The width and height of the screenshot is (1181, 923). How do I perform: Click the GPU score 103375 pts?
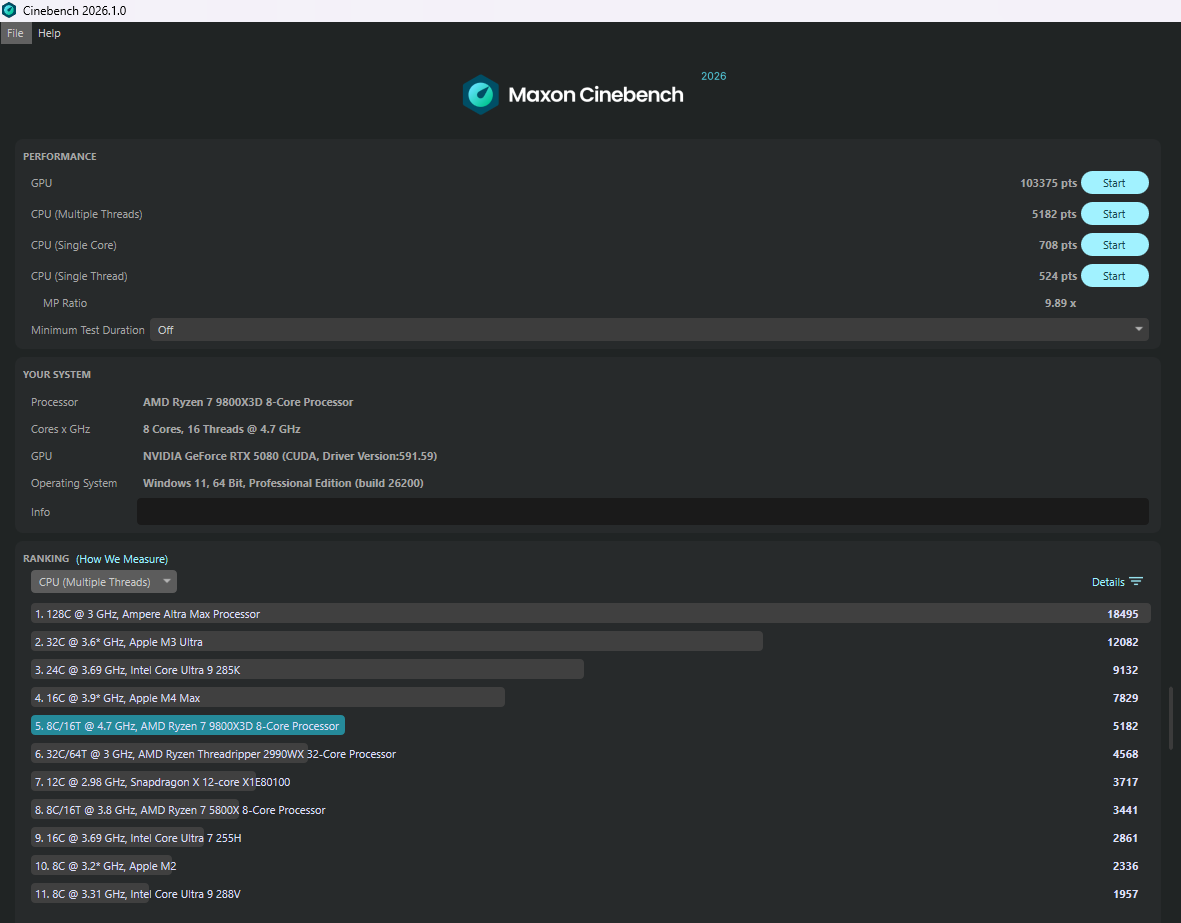click(x=1048, y=183)
